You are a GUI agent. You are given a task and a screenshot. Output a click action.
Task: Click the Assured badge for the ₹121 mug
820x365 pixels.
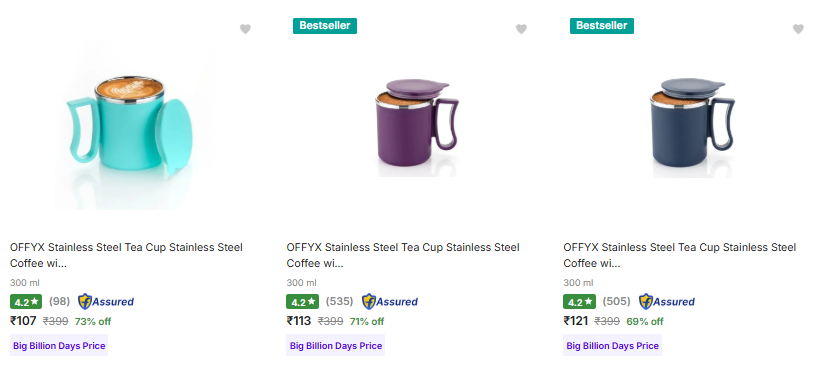(x=667, y=302)
